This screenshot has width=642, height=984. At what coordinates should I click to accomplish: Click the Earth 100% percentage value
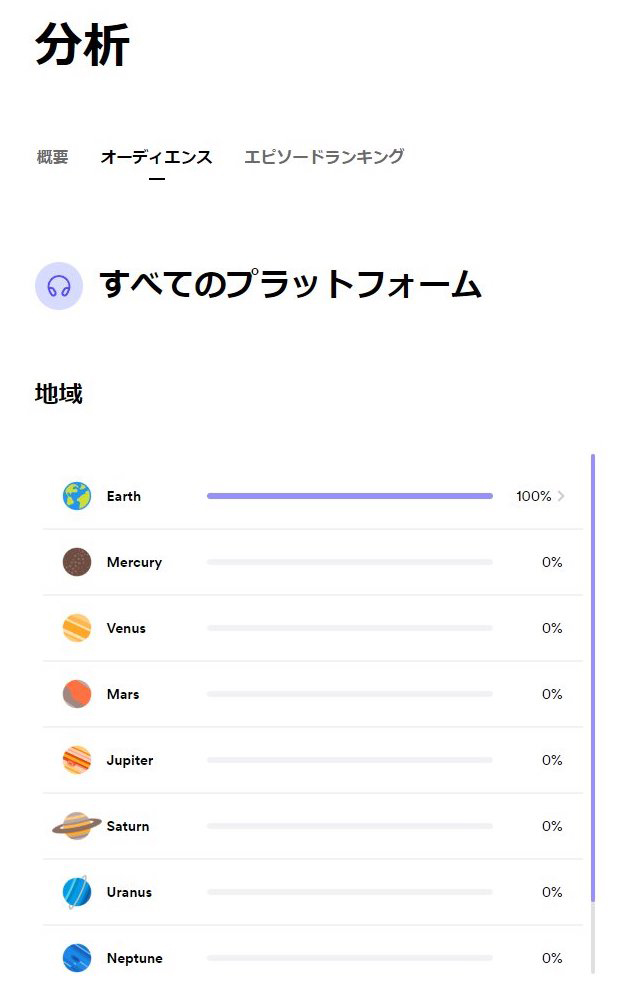tap(533, 496)
